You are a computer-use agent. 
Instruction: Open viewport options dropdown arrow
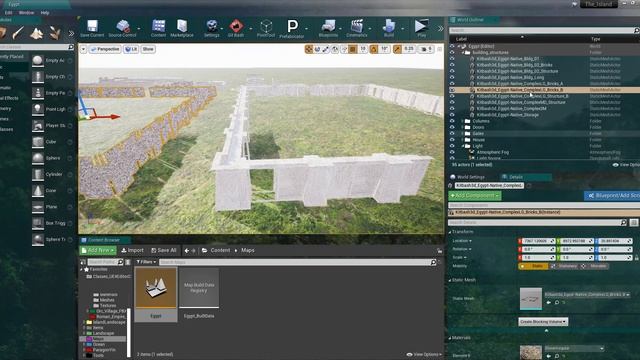(83, 49)
